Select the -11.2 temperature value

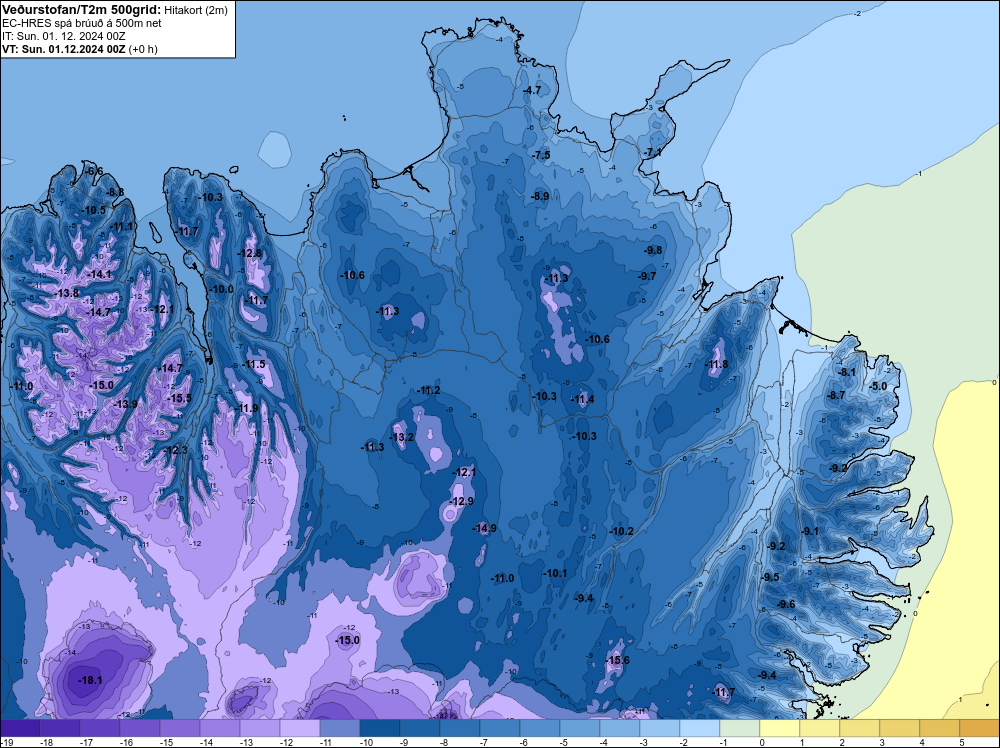[x=428, y=390]
